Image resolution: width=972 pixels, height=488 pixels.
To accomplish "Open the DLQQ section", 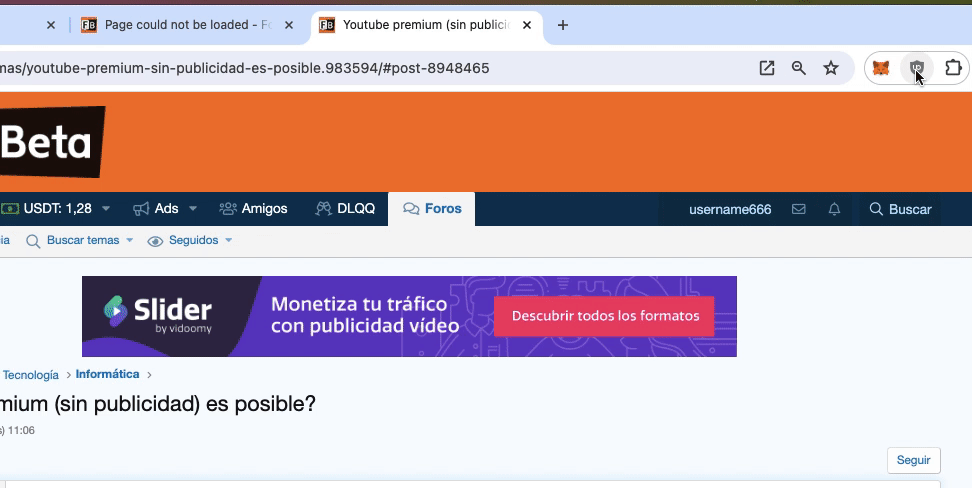I will pyautogui.click(x=345, y=209).
